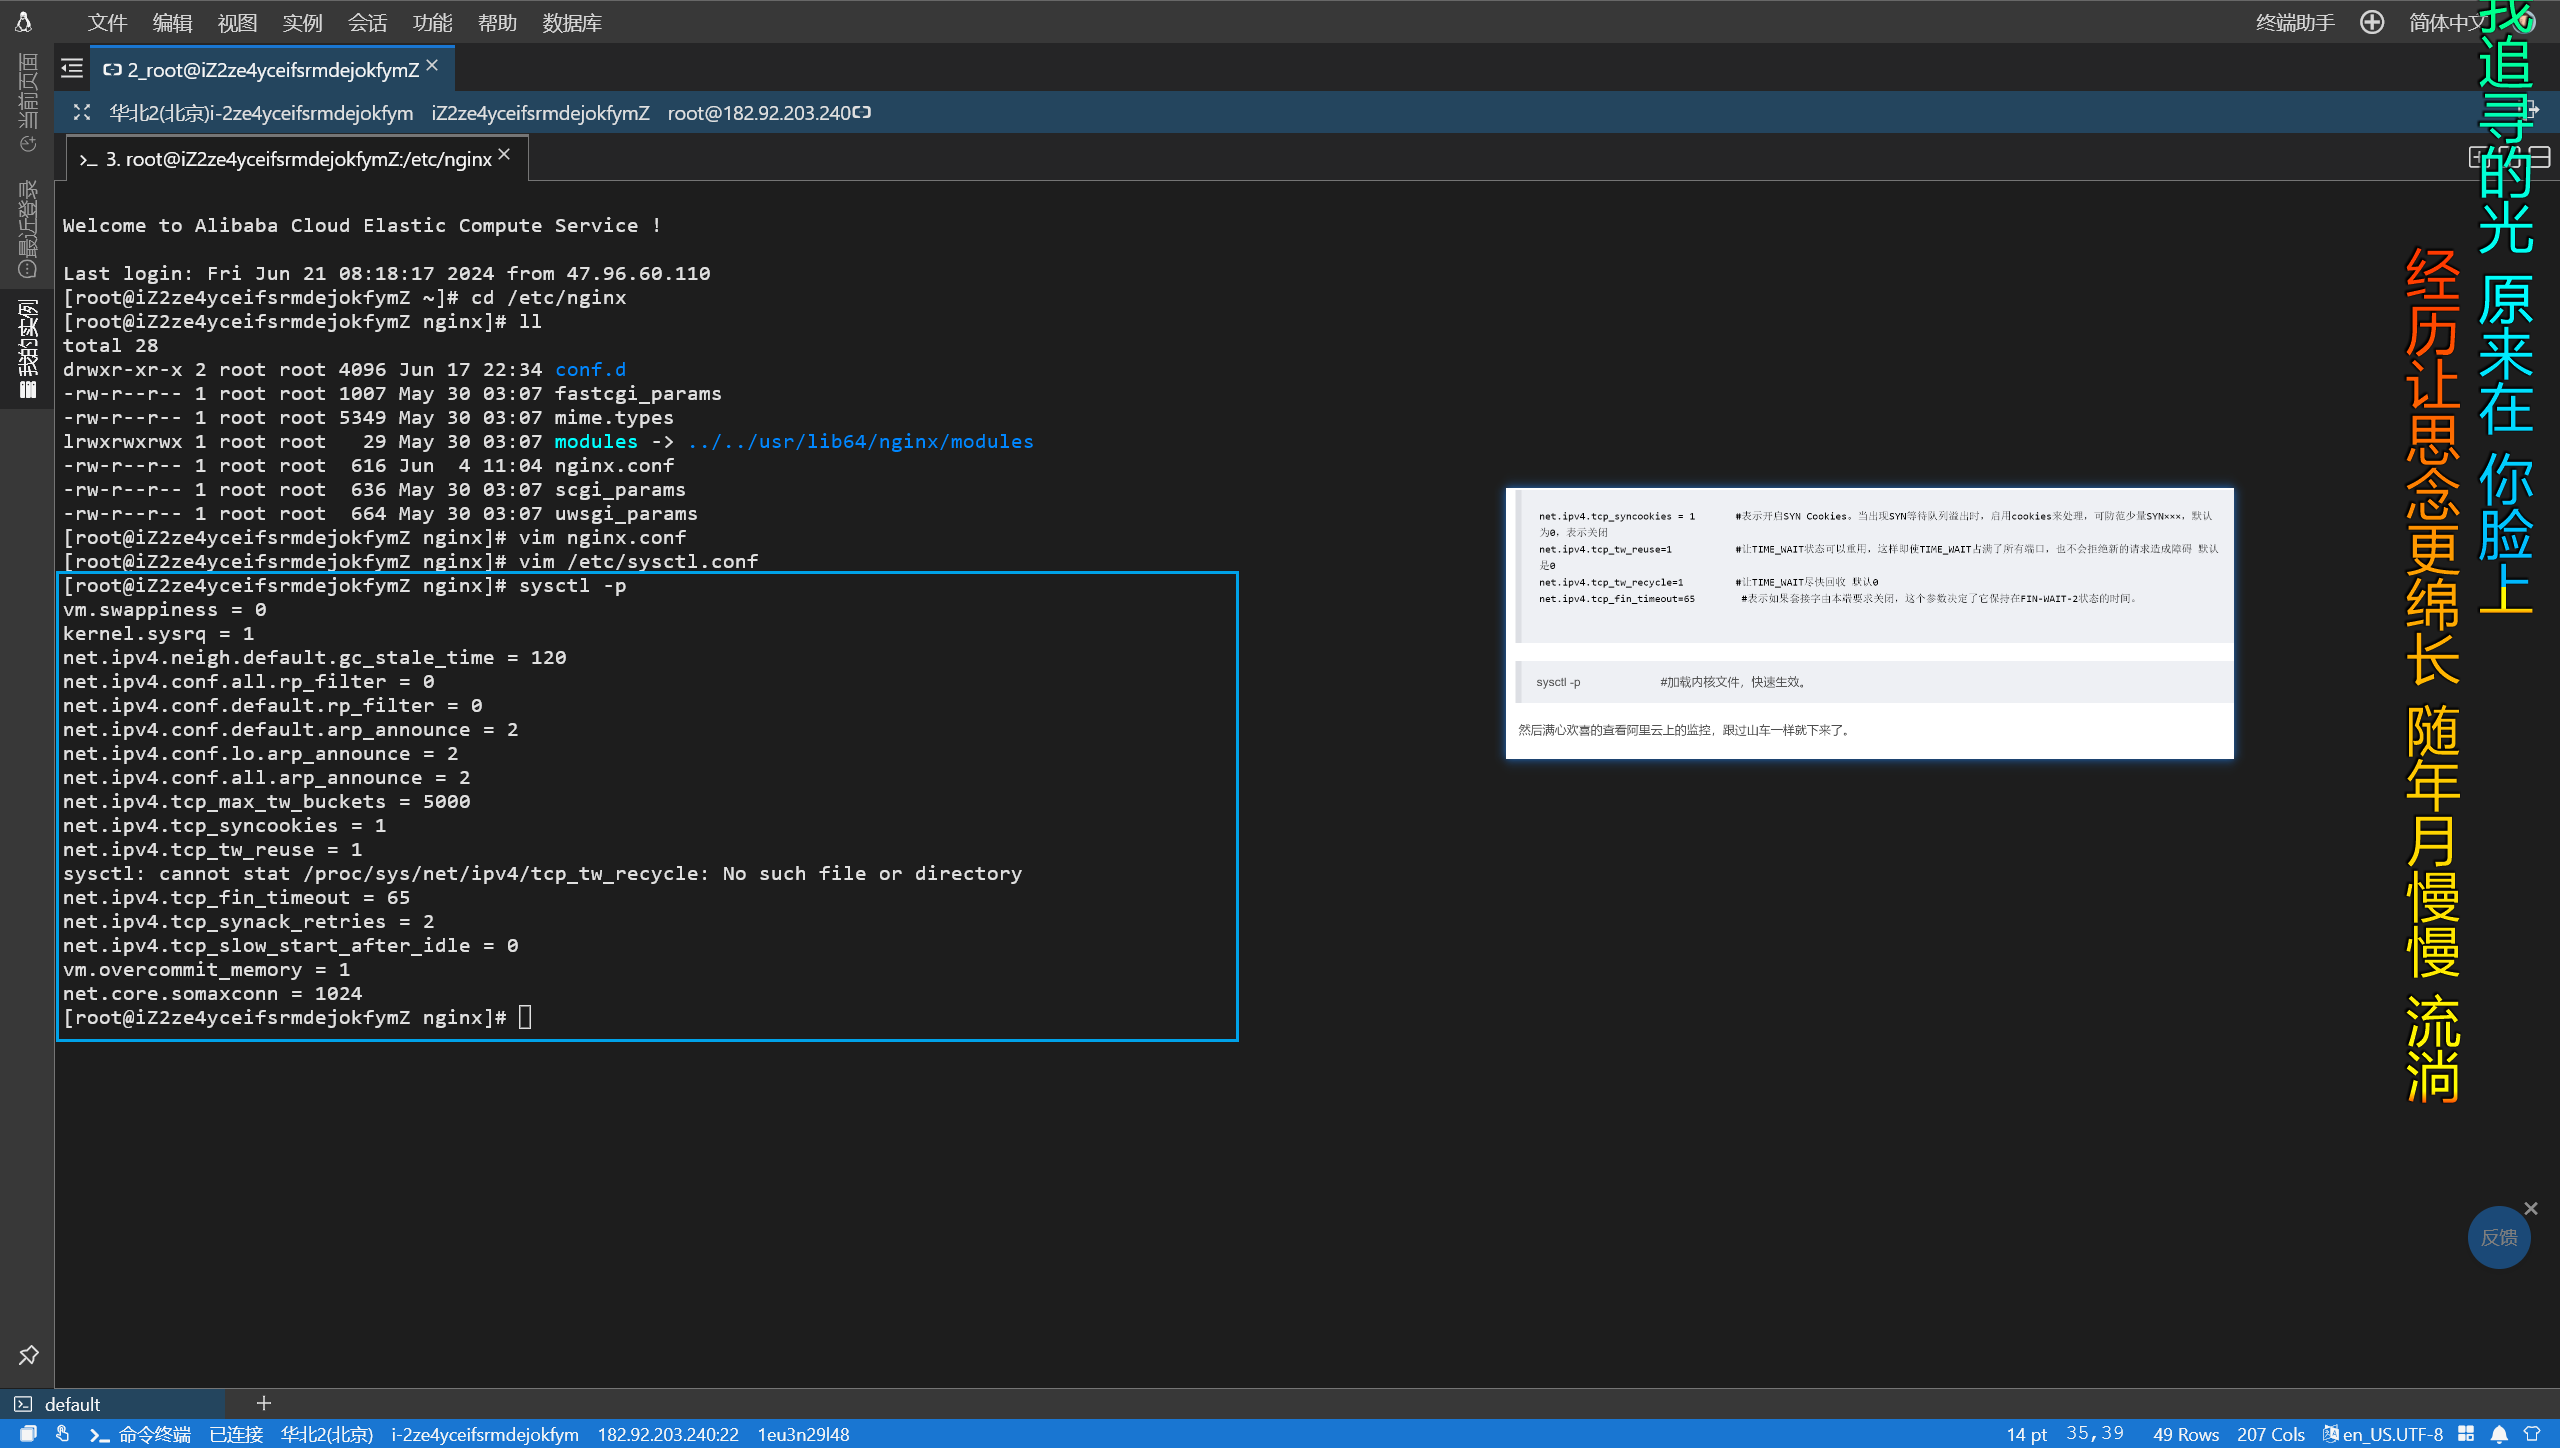The height and width of the screenshot is (1448, 2560).
Task: Click the root@182.92.203.240 connection label
Action: tap(759, 113)
